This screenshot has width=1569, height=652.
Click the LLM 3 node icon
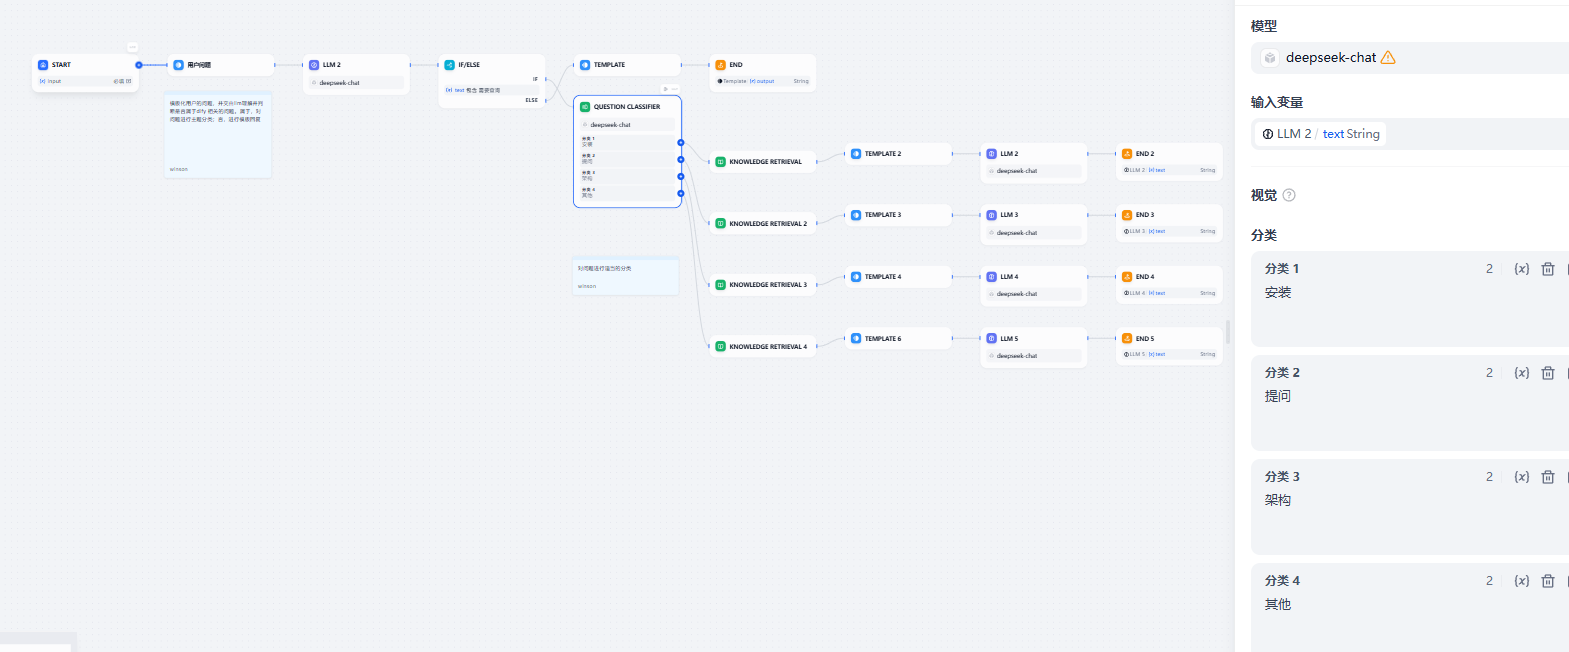[x=992, y=215]
